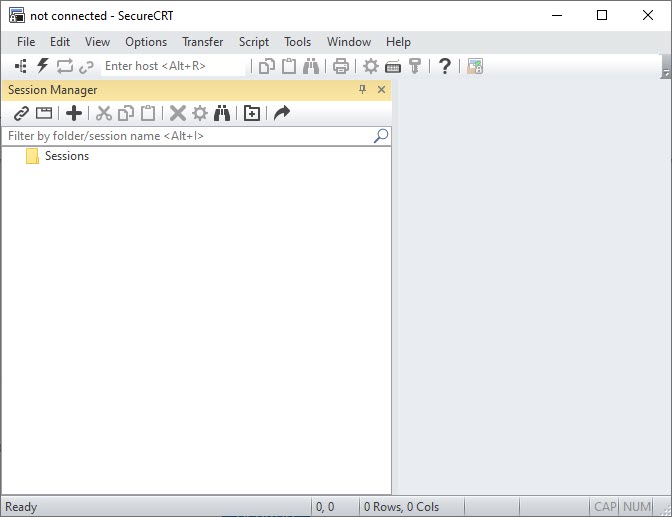The height and width of the screenshot is (517, 672).
Task: Open Session Options gear icon in main toolbar
Action: pos(371,66)
